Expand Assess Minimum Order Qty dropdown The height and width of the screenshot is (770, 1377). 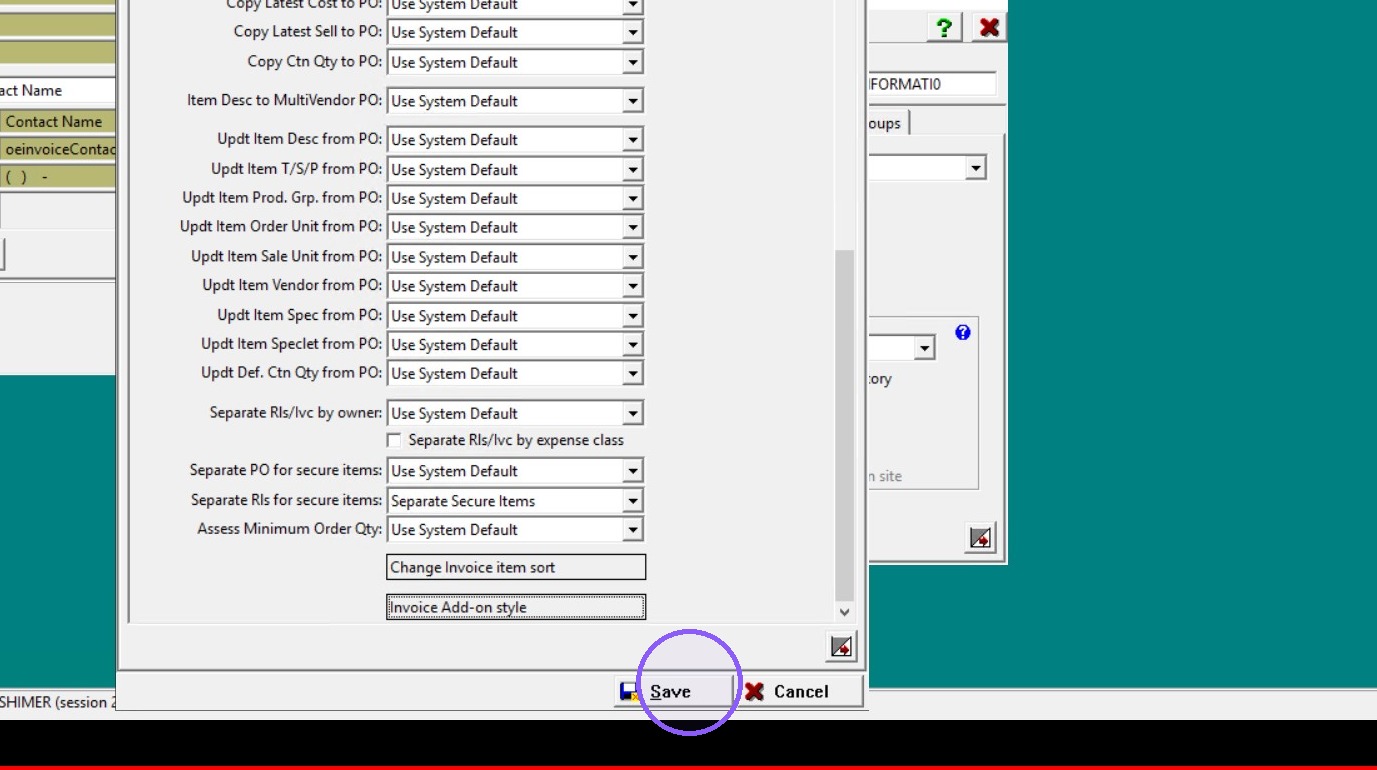[x=632, y=529]
